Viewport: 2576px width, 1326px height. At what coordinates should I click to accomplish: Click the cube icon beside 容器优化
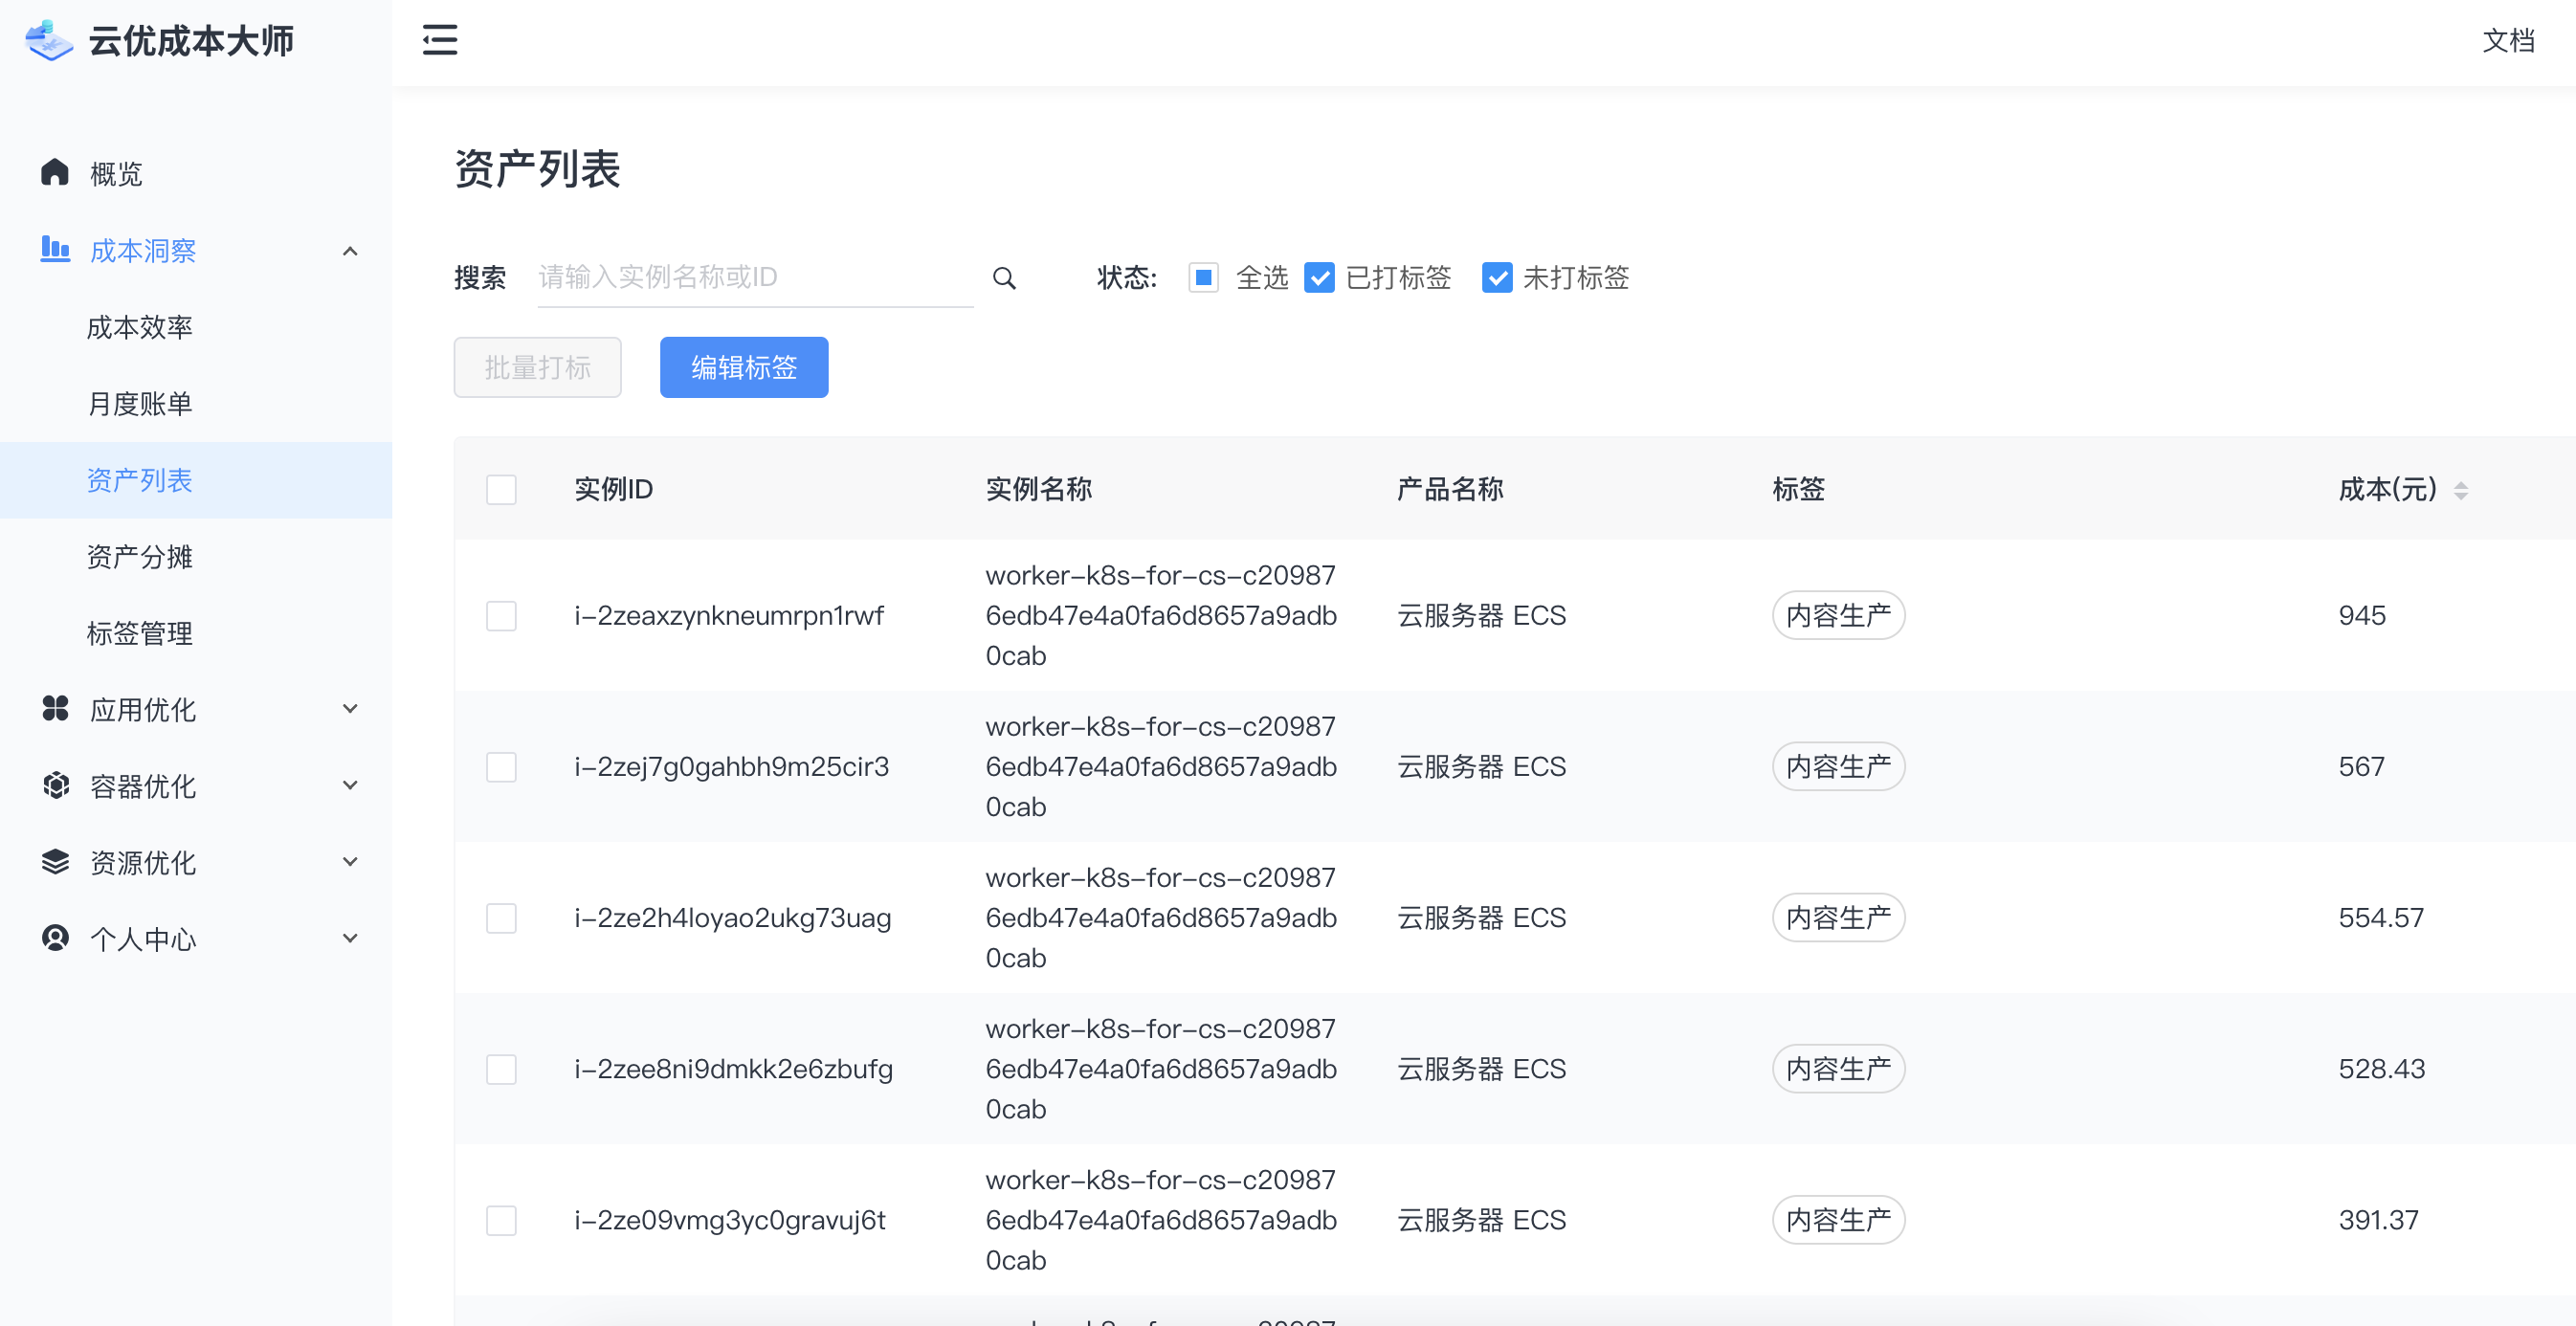56,785
